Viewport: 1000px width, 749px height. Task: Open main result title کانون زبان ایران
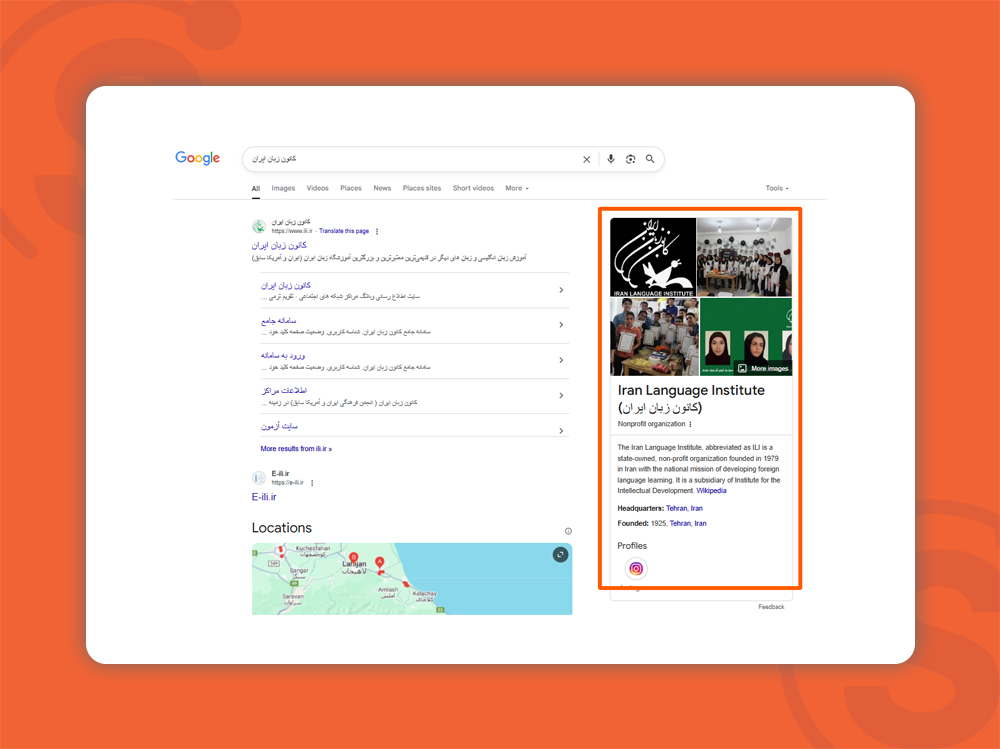coord(279,246)
